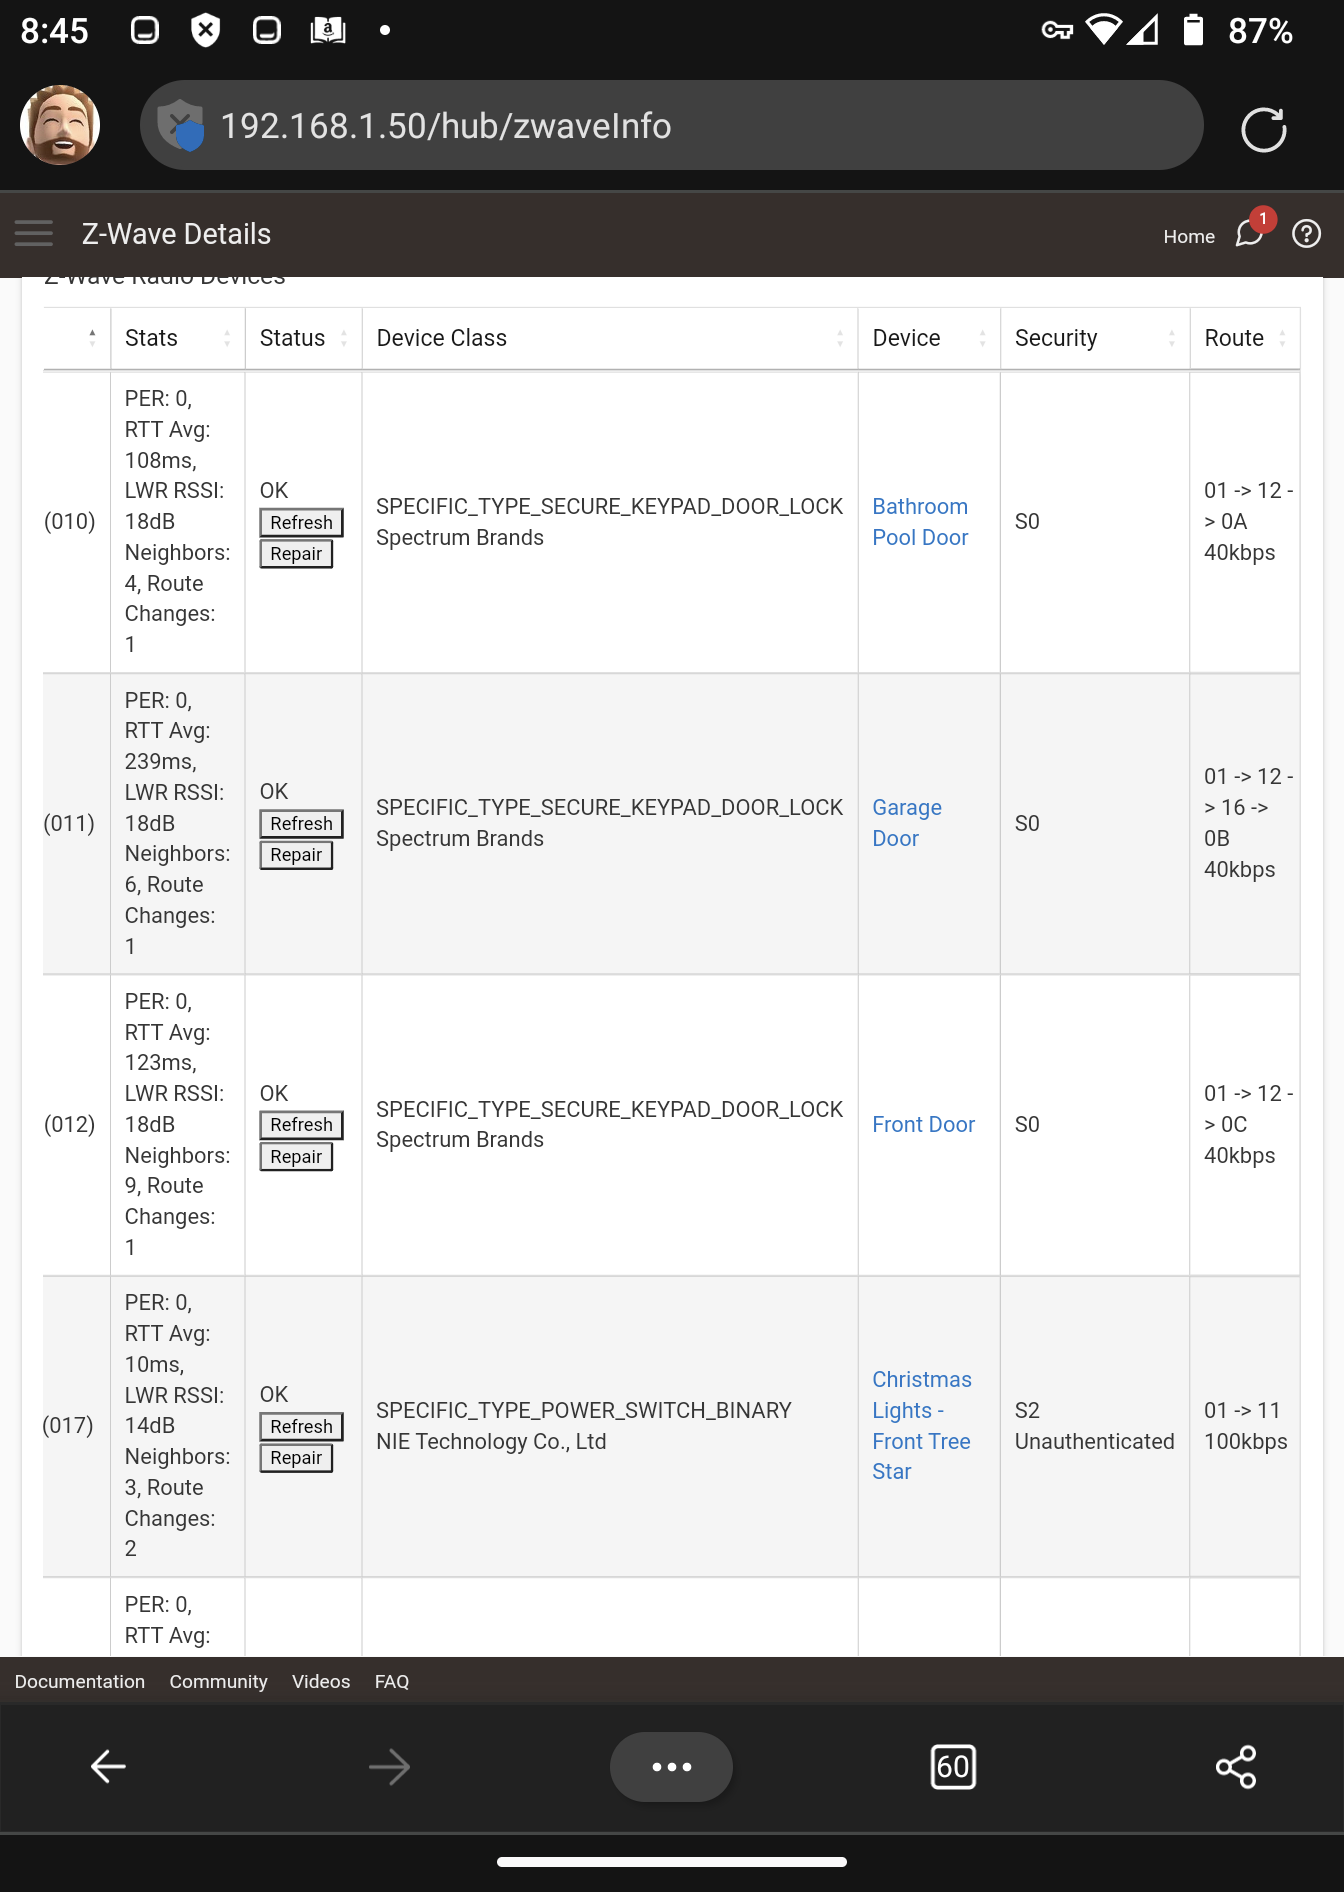Screen dimensions: 1344x1892
Task: Open the help question mark icon
Action: coord(1306,233)
